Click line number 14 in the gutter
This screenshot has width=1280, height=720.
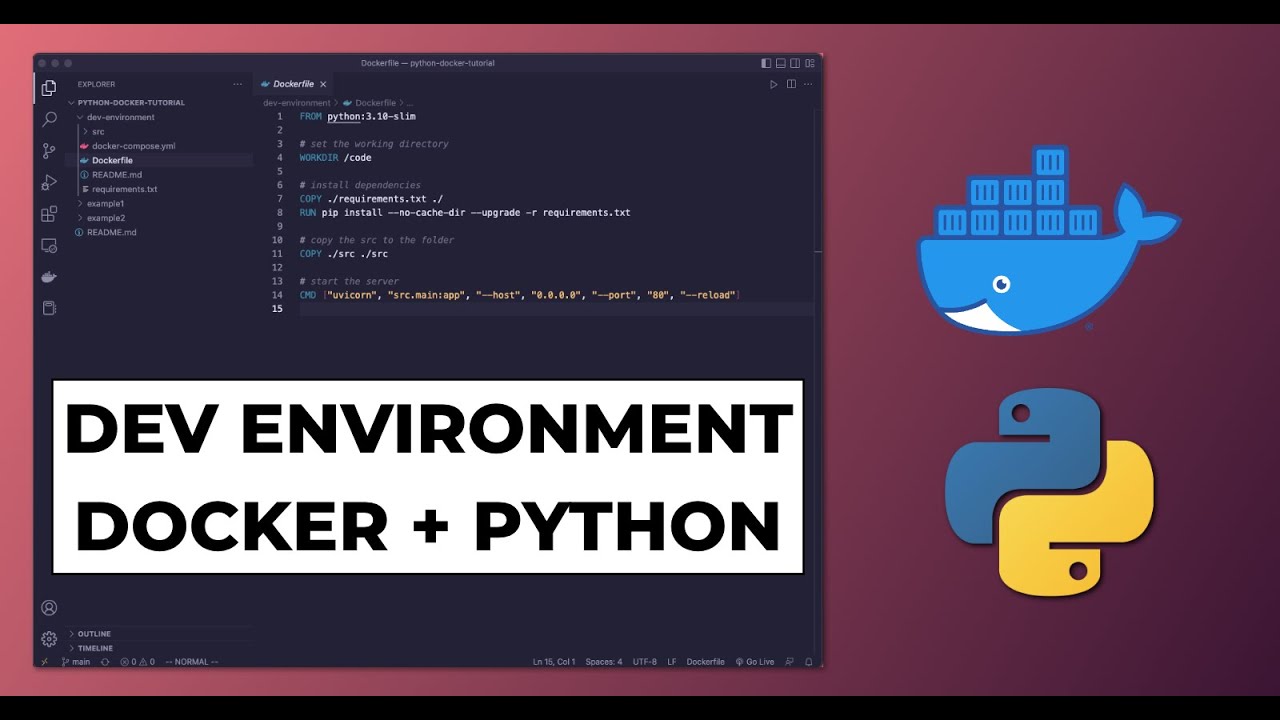click(278, 295)
